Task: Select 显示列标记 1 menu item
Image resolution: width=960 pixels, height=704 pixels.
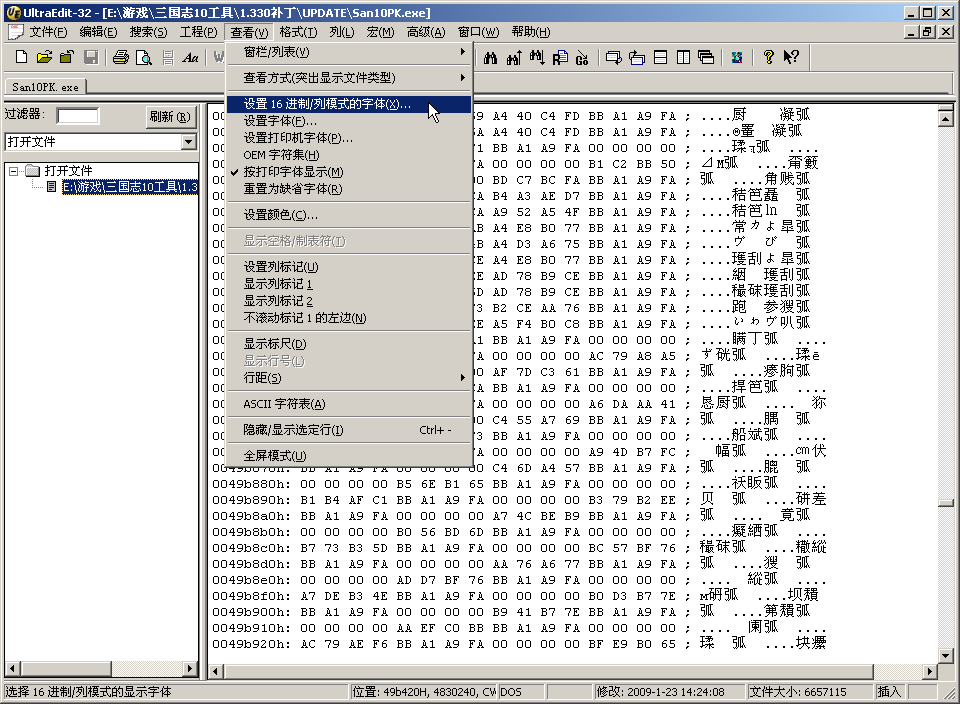Action: point(349,284)
